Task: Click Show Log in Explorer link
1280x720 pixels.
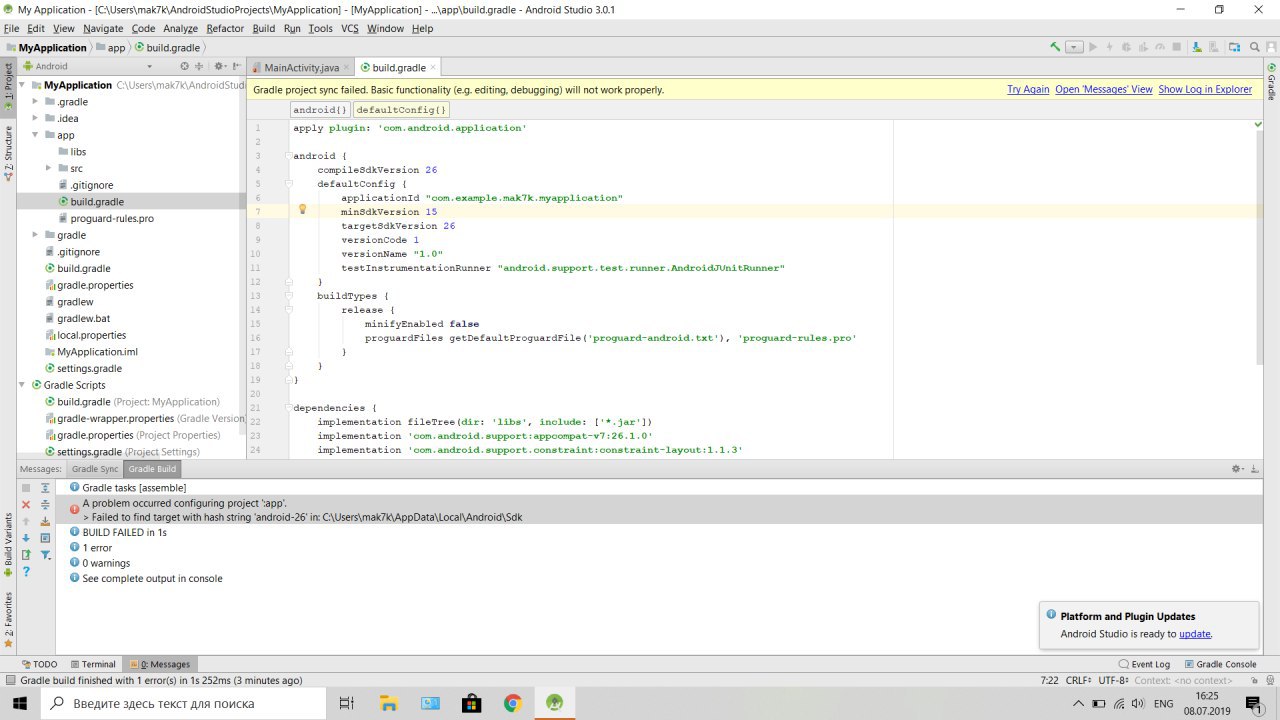Action: click(x=1205, y=89)
